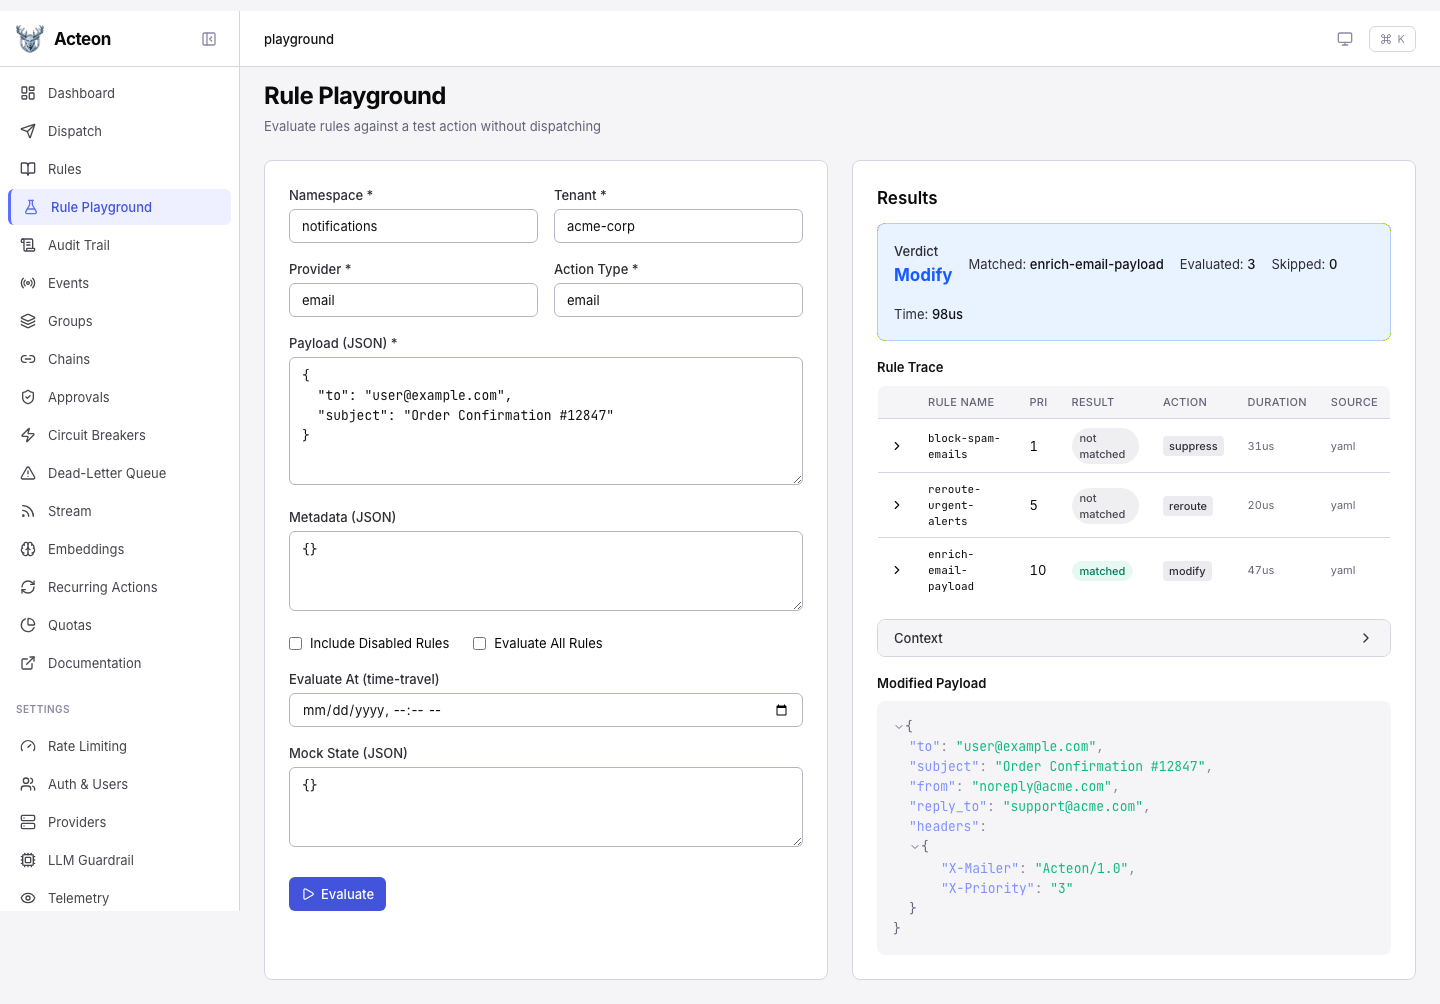Collapse the sidebar with the panel toggle
1440x1004 pixels.
209,39
